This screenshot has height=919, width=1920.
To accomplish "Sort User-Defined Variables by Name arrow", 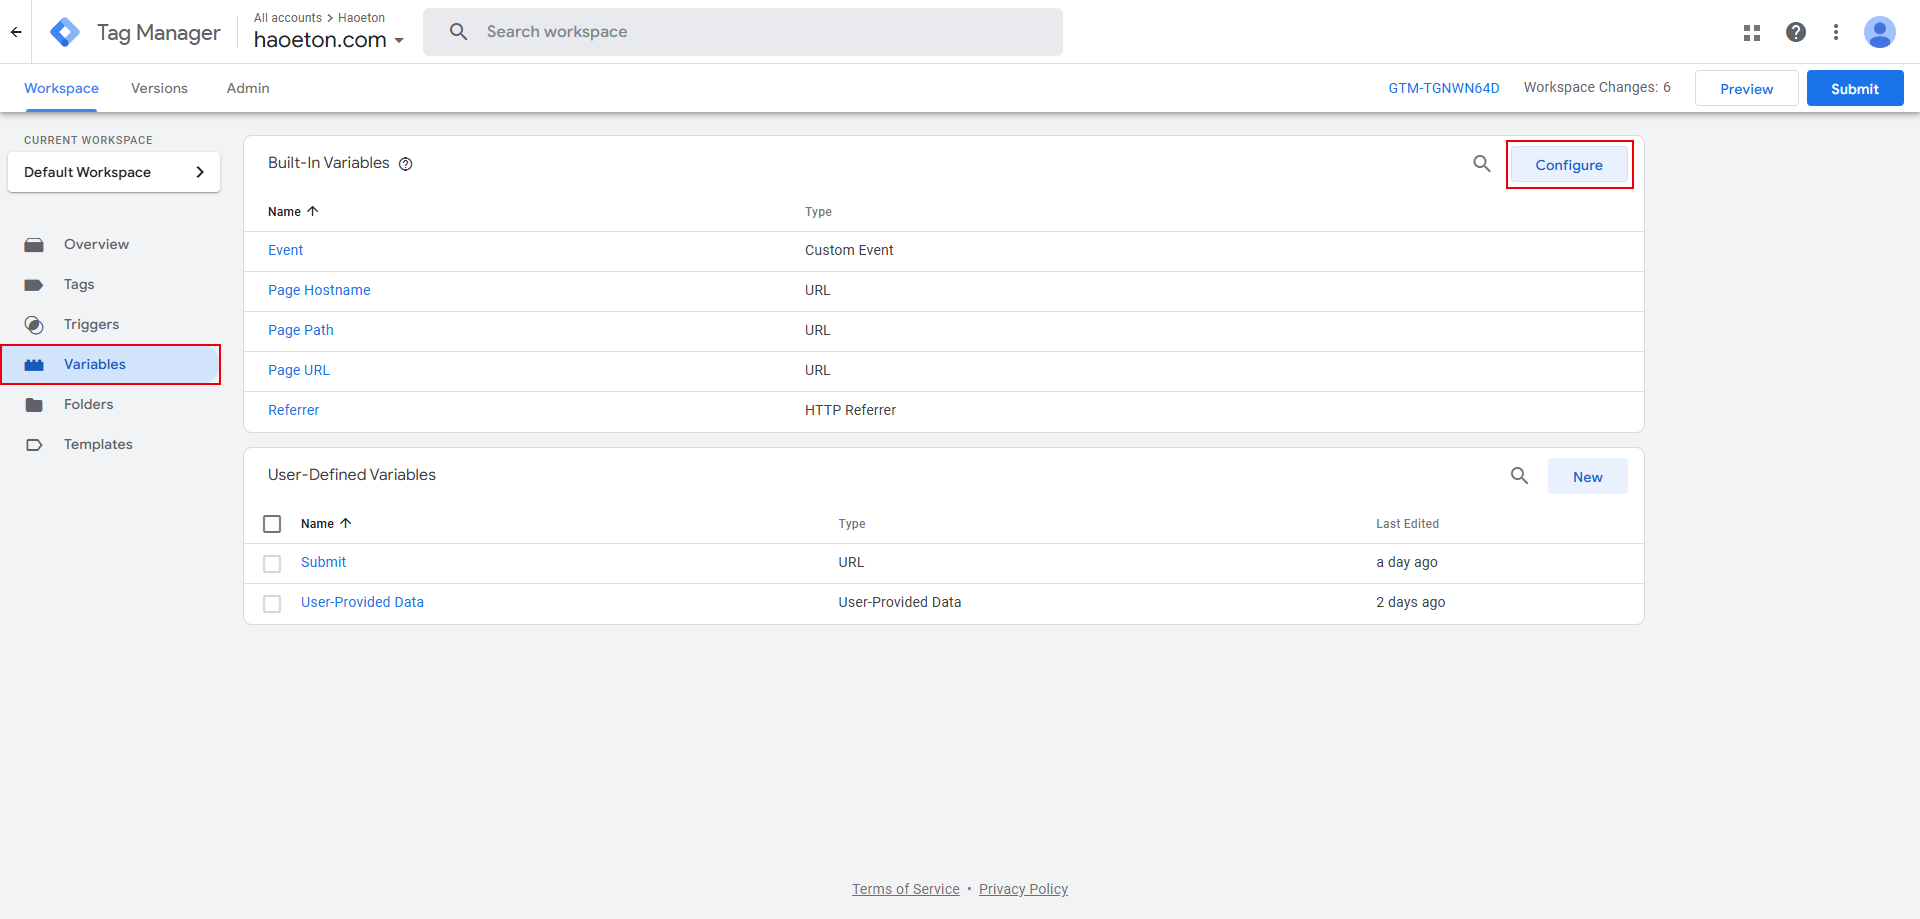I will (346, 523).
